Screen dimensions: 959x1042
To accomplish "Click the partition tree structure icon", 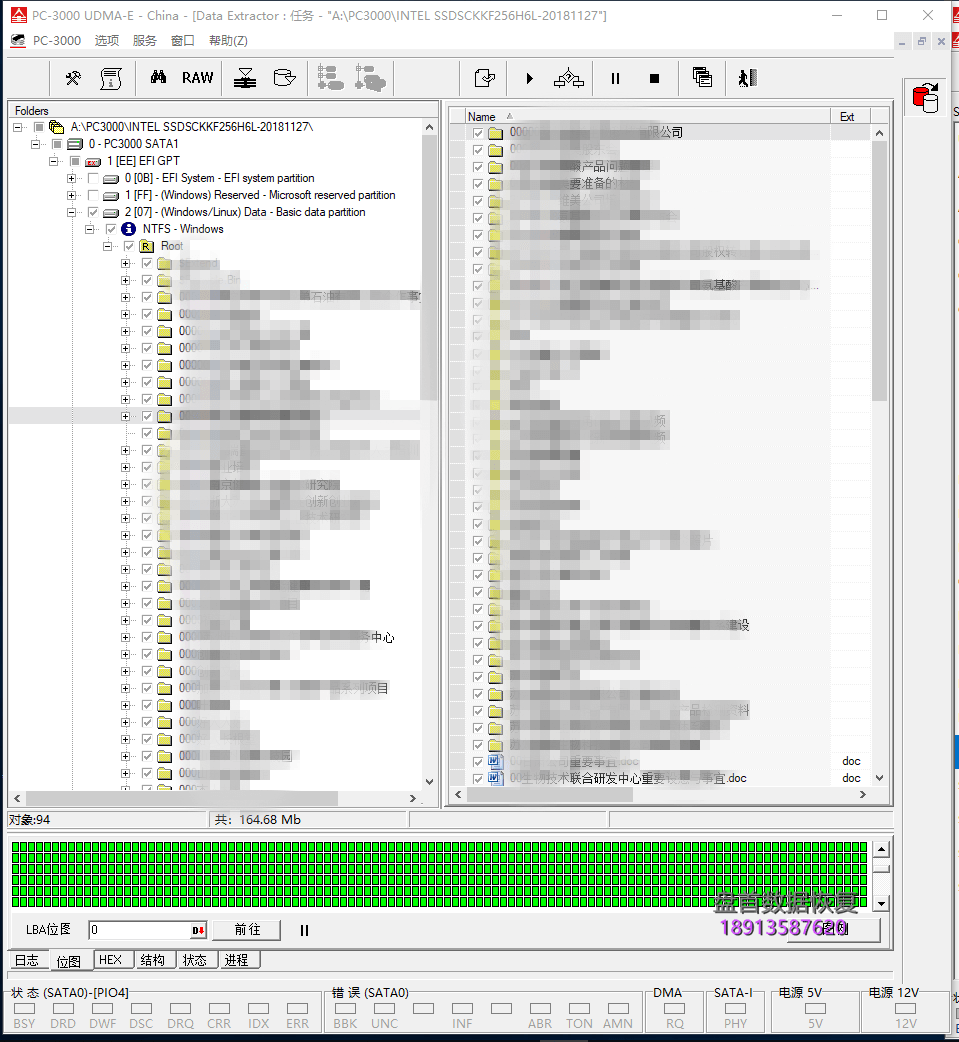I will [330, 78].
